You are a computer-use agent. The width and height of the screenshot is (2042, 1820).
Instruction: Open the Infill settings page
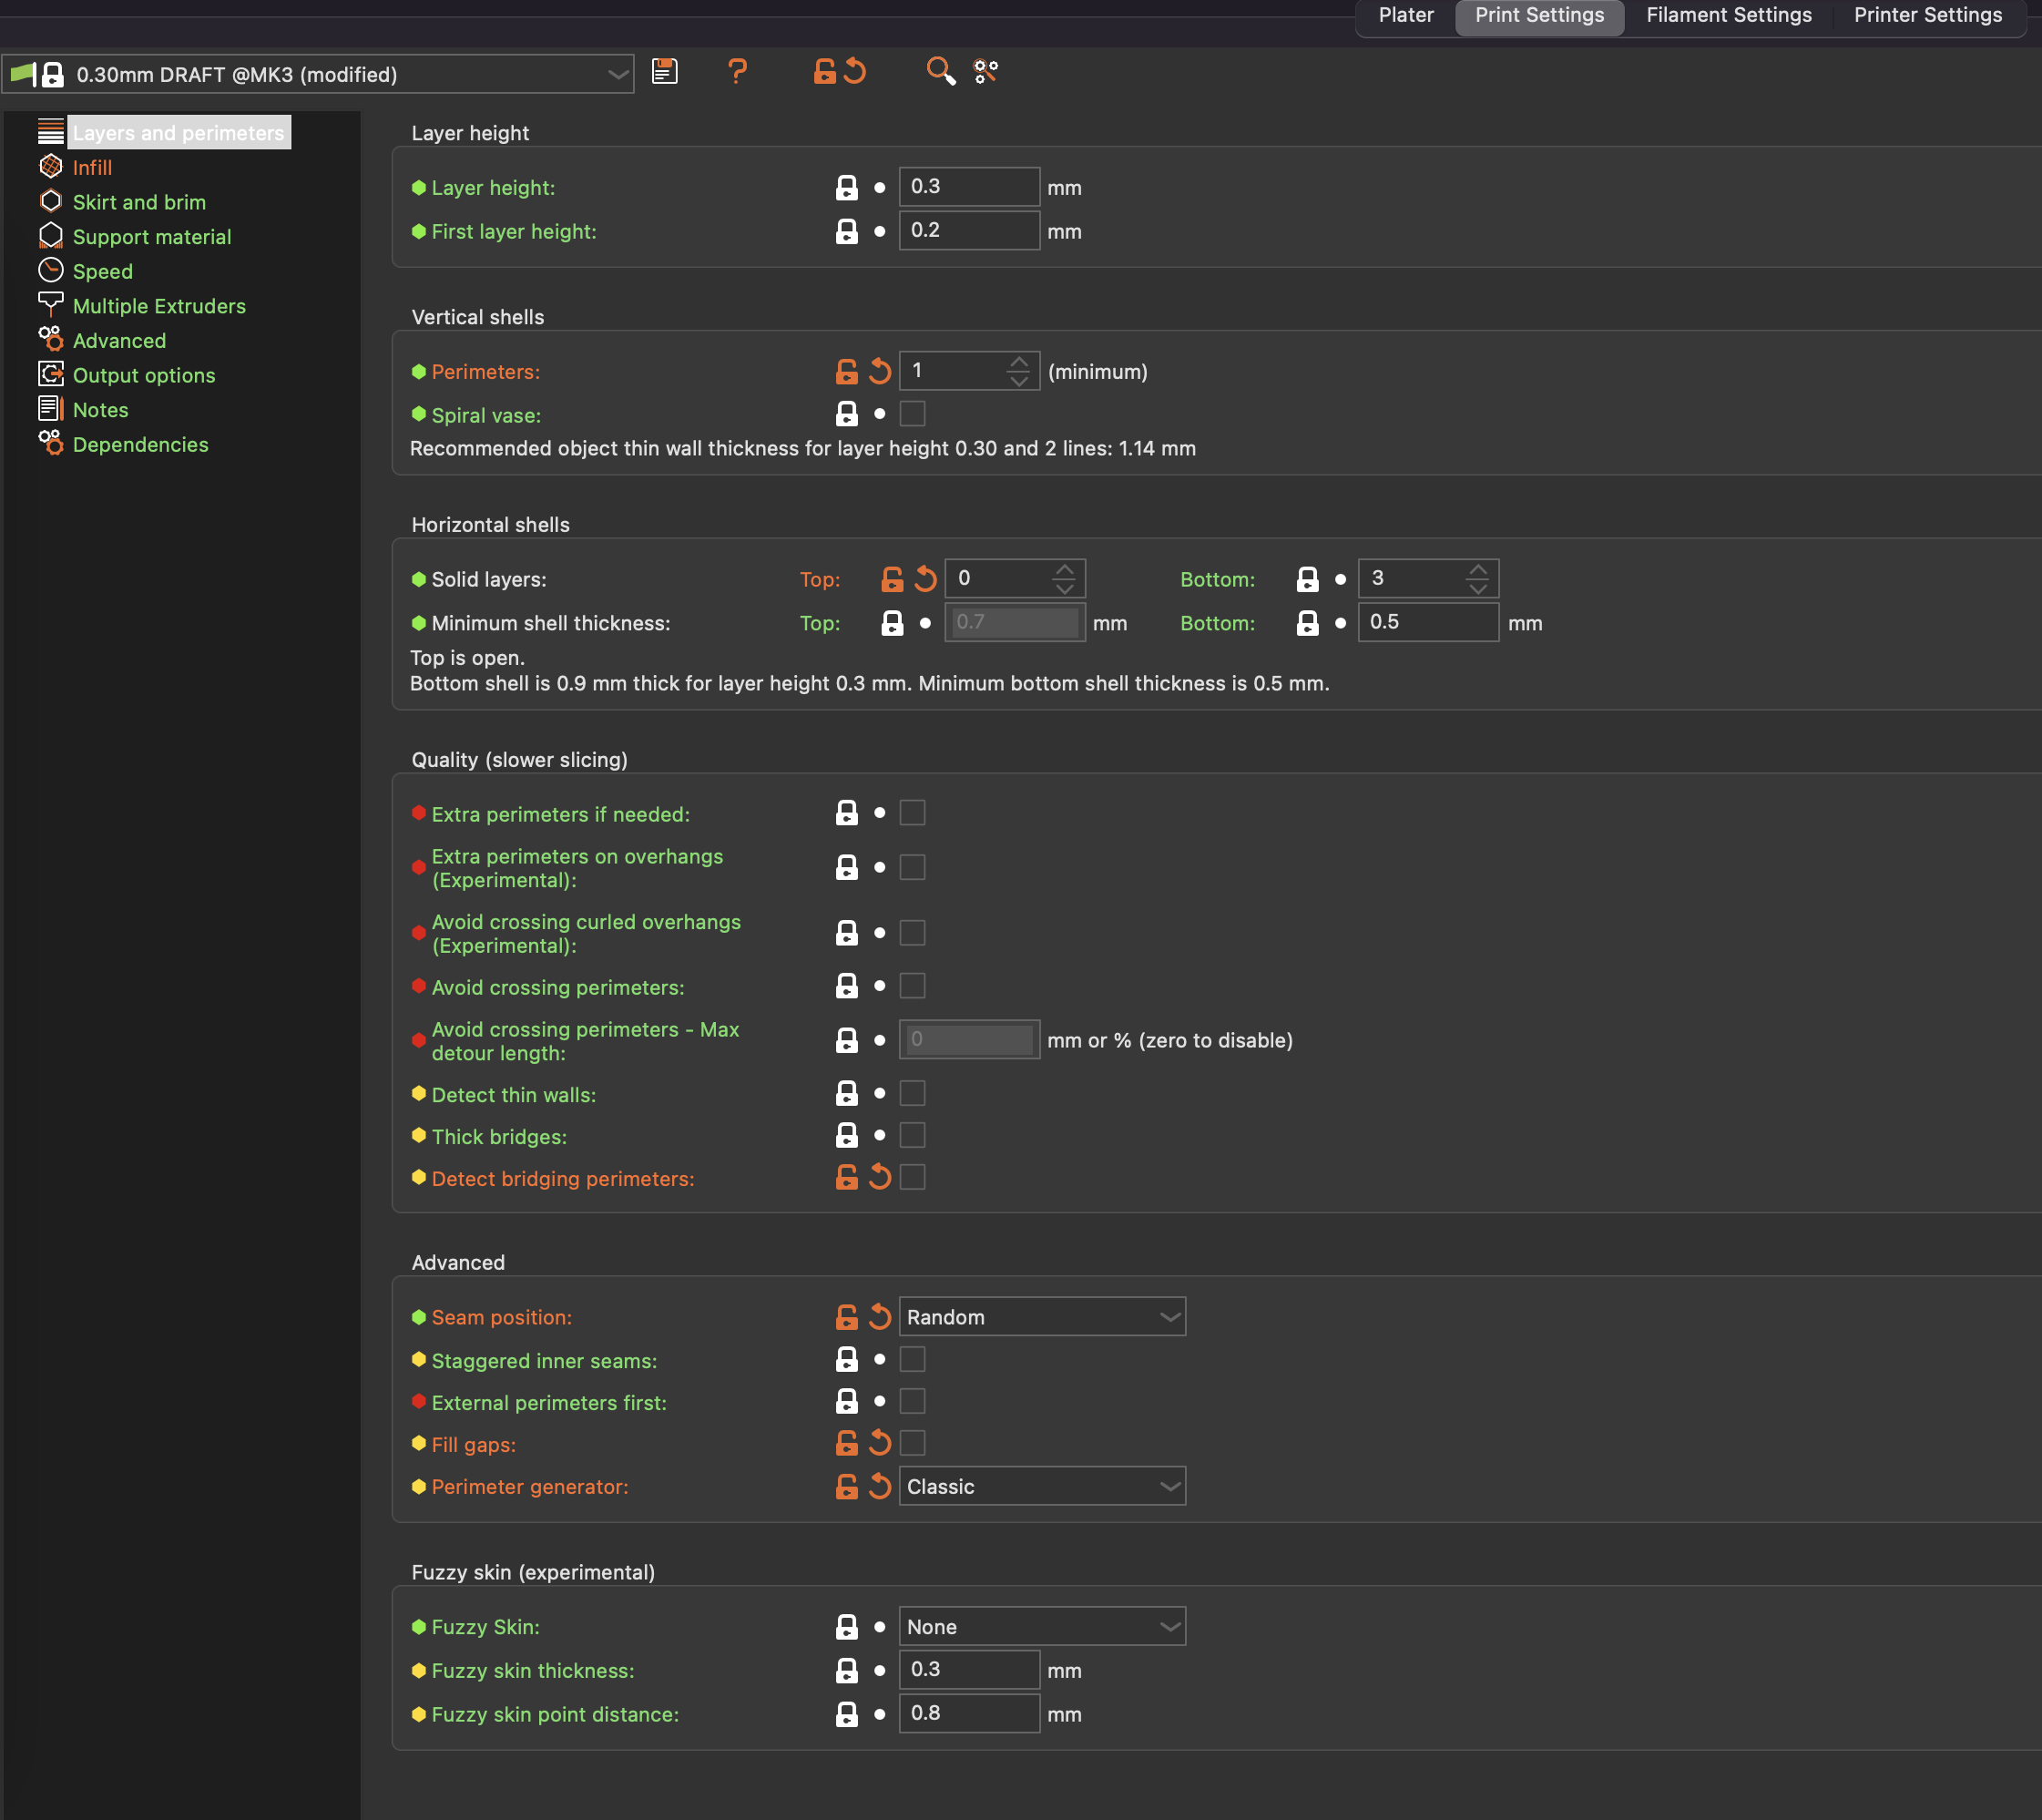(92, 168)
